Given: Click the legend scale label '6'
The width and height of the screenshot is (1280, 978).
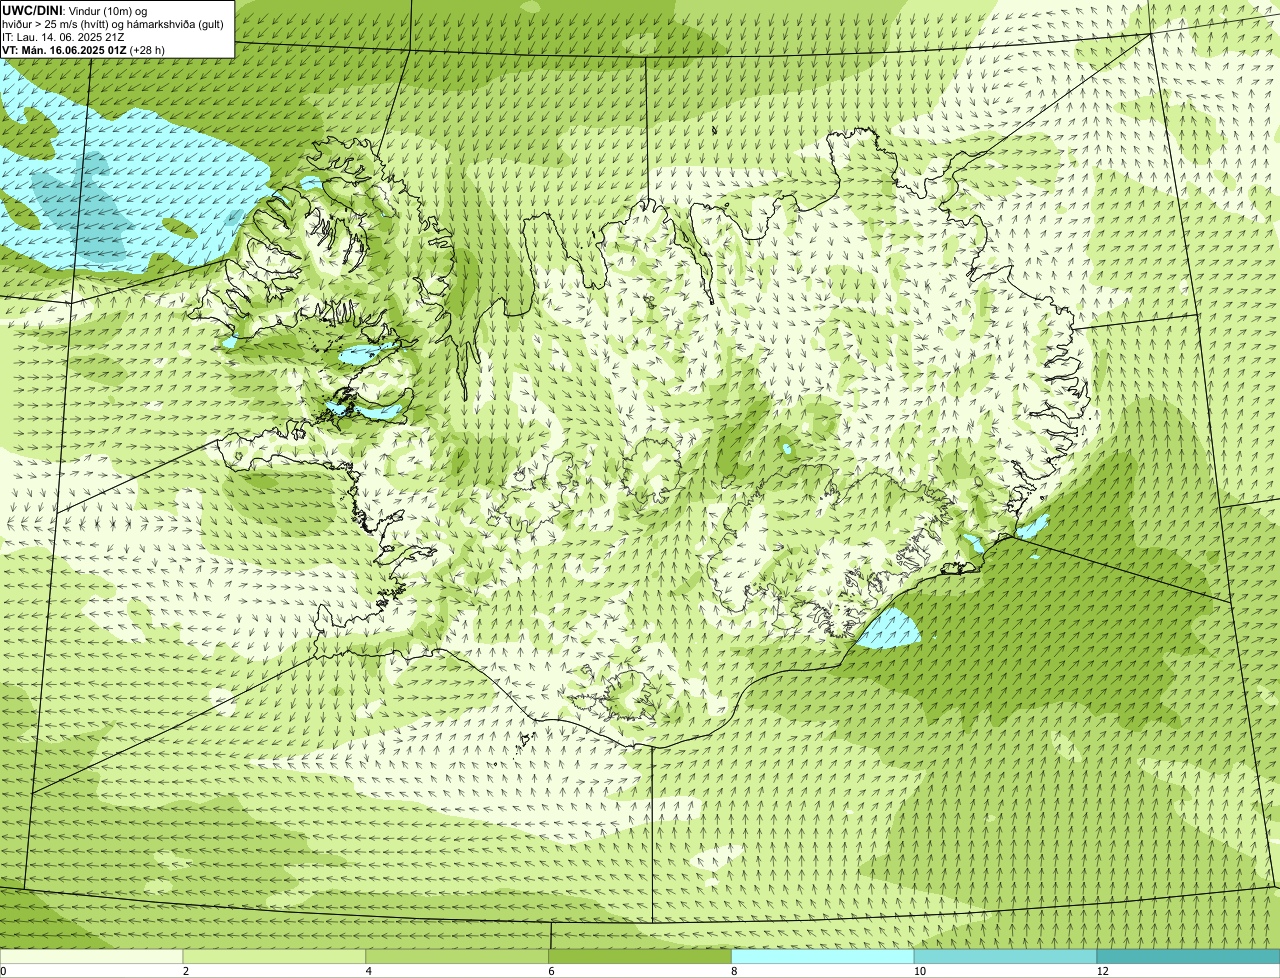Looking at the screenshot, I should (x=551, y=971).
